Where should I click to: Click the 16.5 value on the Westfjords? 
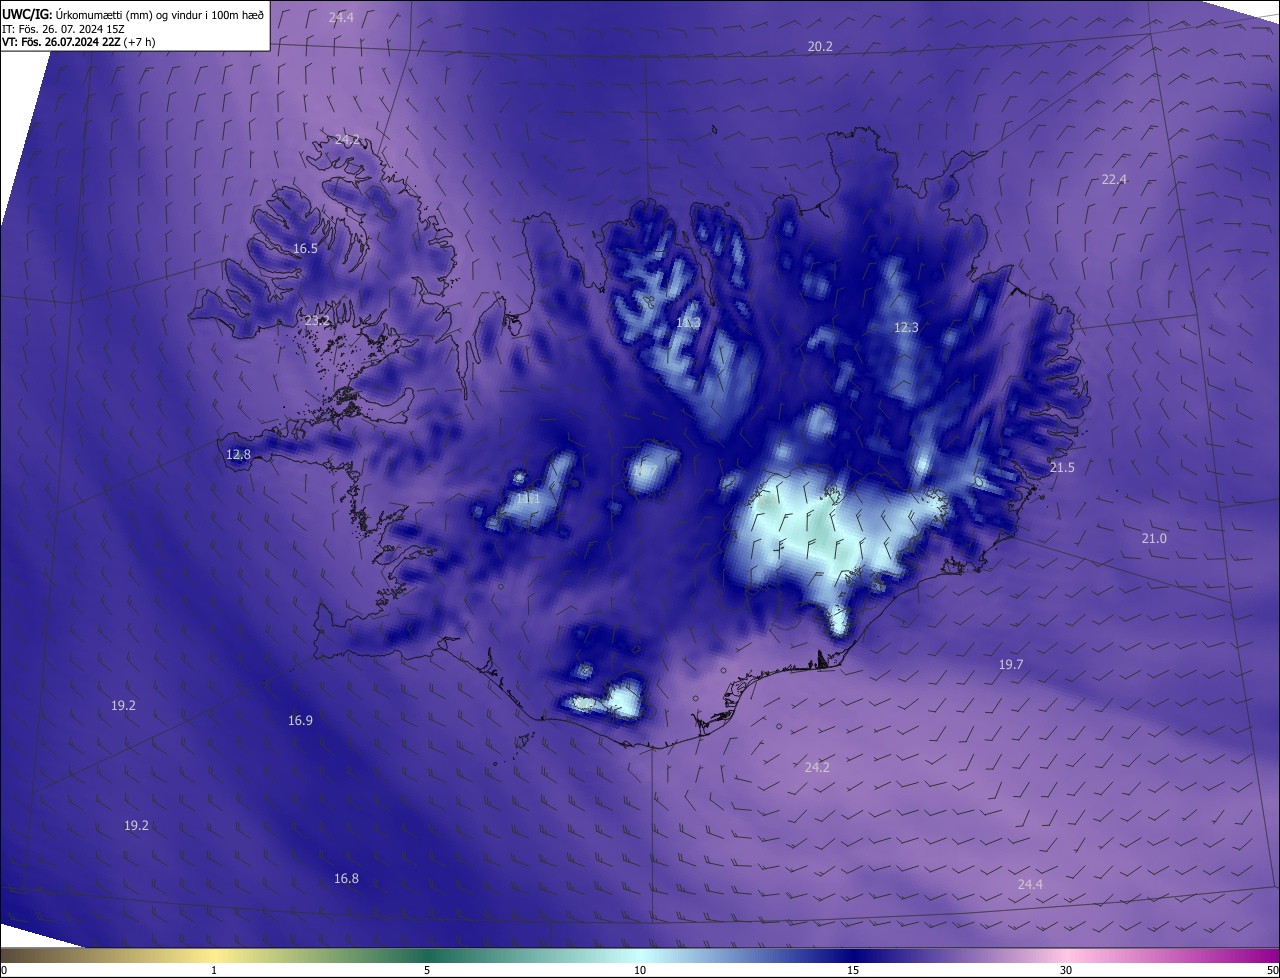point(305,249)
